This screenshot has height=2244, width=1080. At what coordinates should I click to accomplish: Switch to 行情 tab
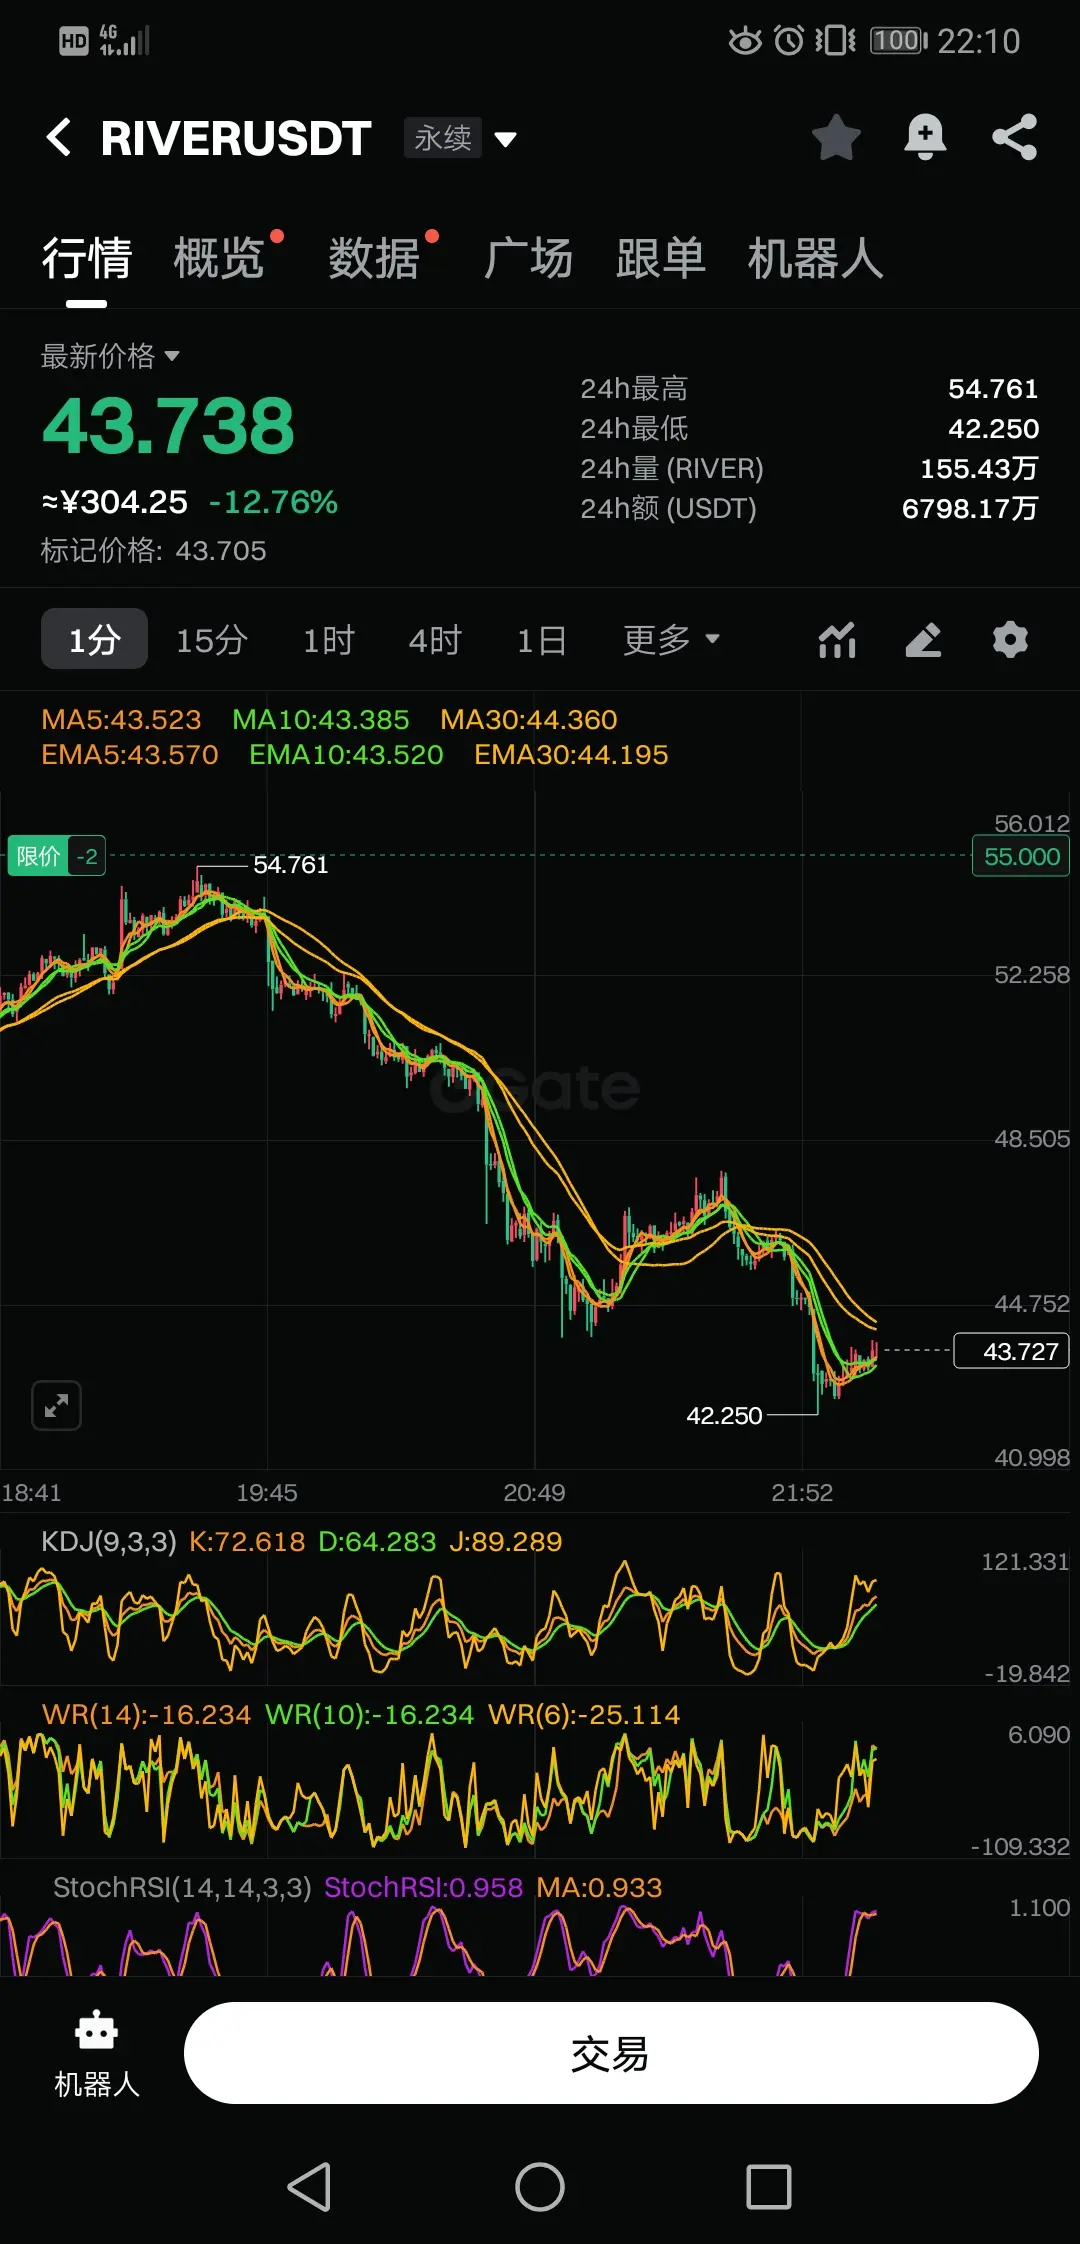coord(87,259)
